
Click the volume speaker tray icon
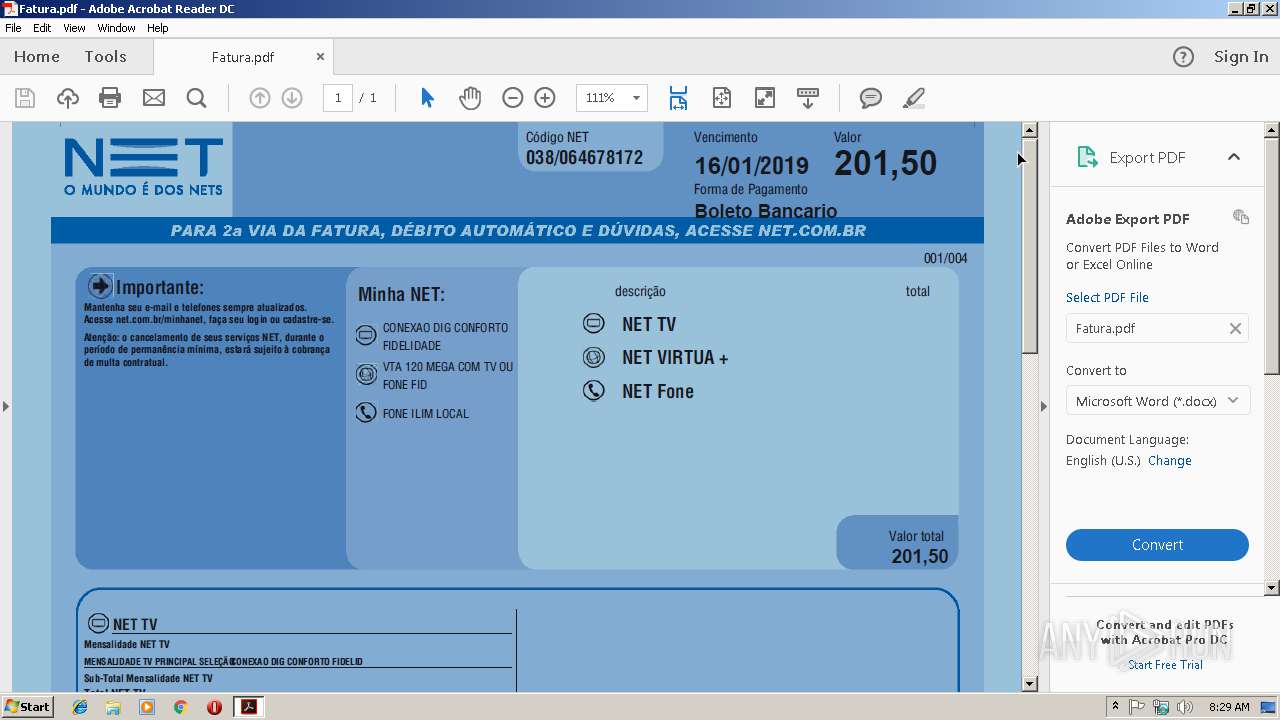click(x=1185, y=707)
